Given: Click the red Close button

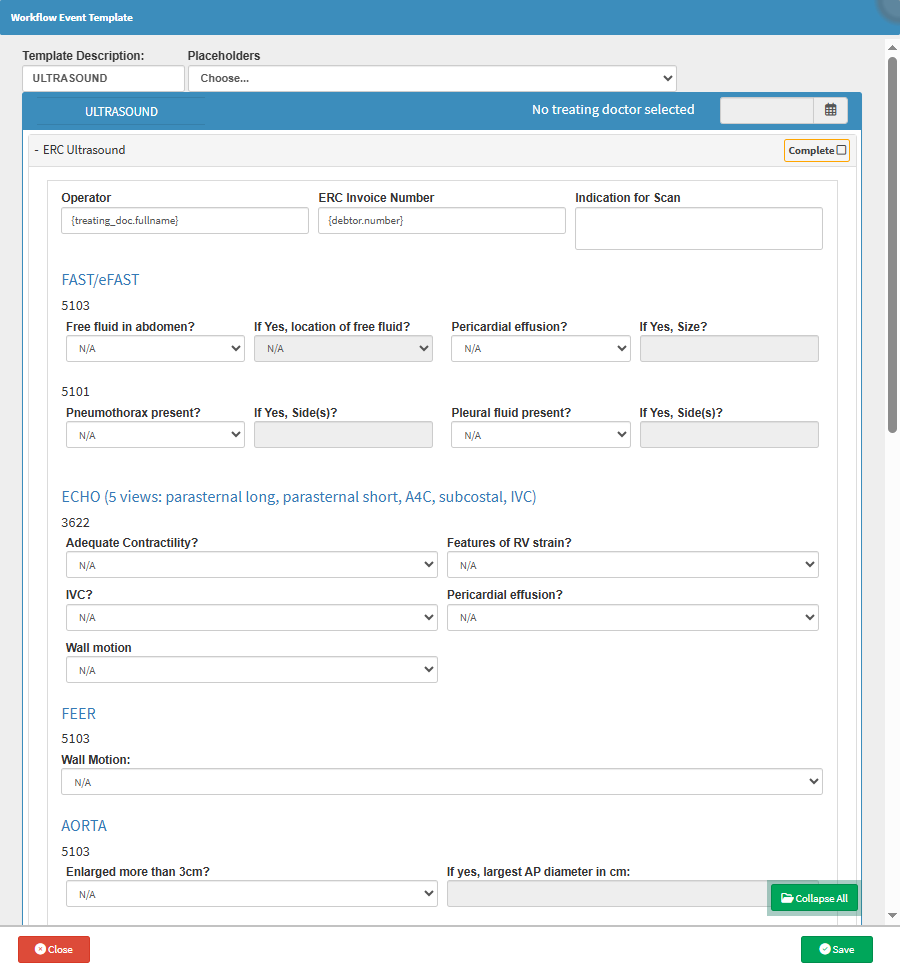Looking at the screenshot, I should (x=54, y=949).
